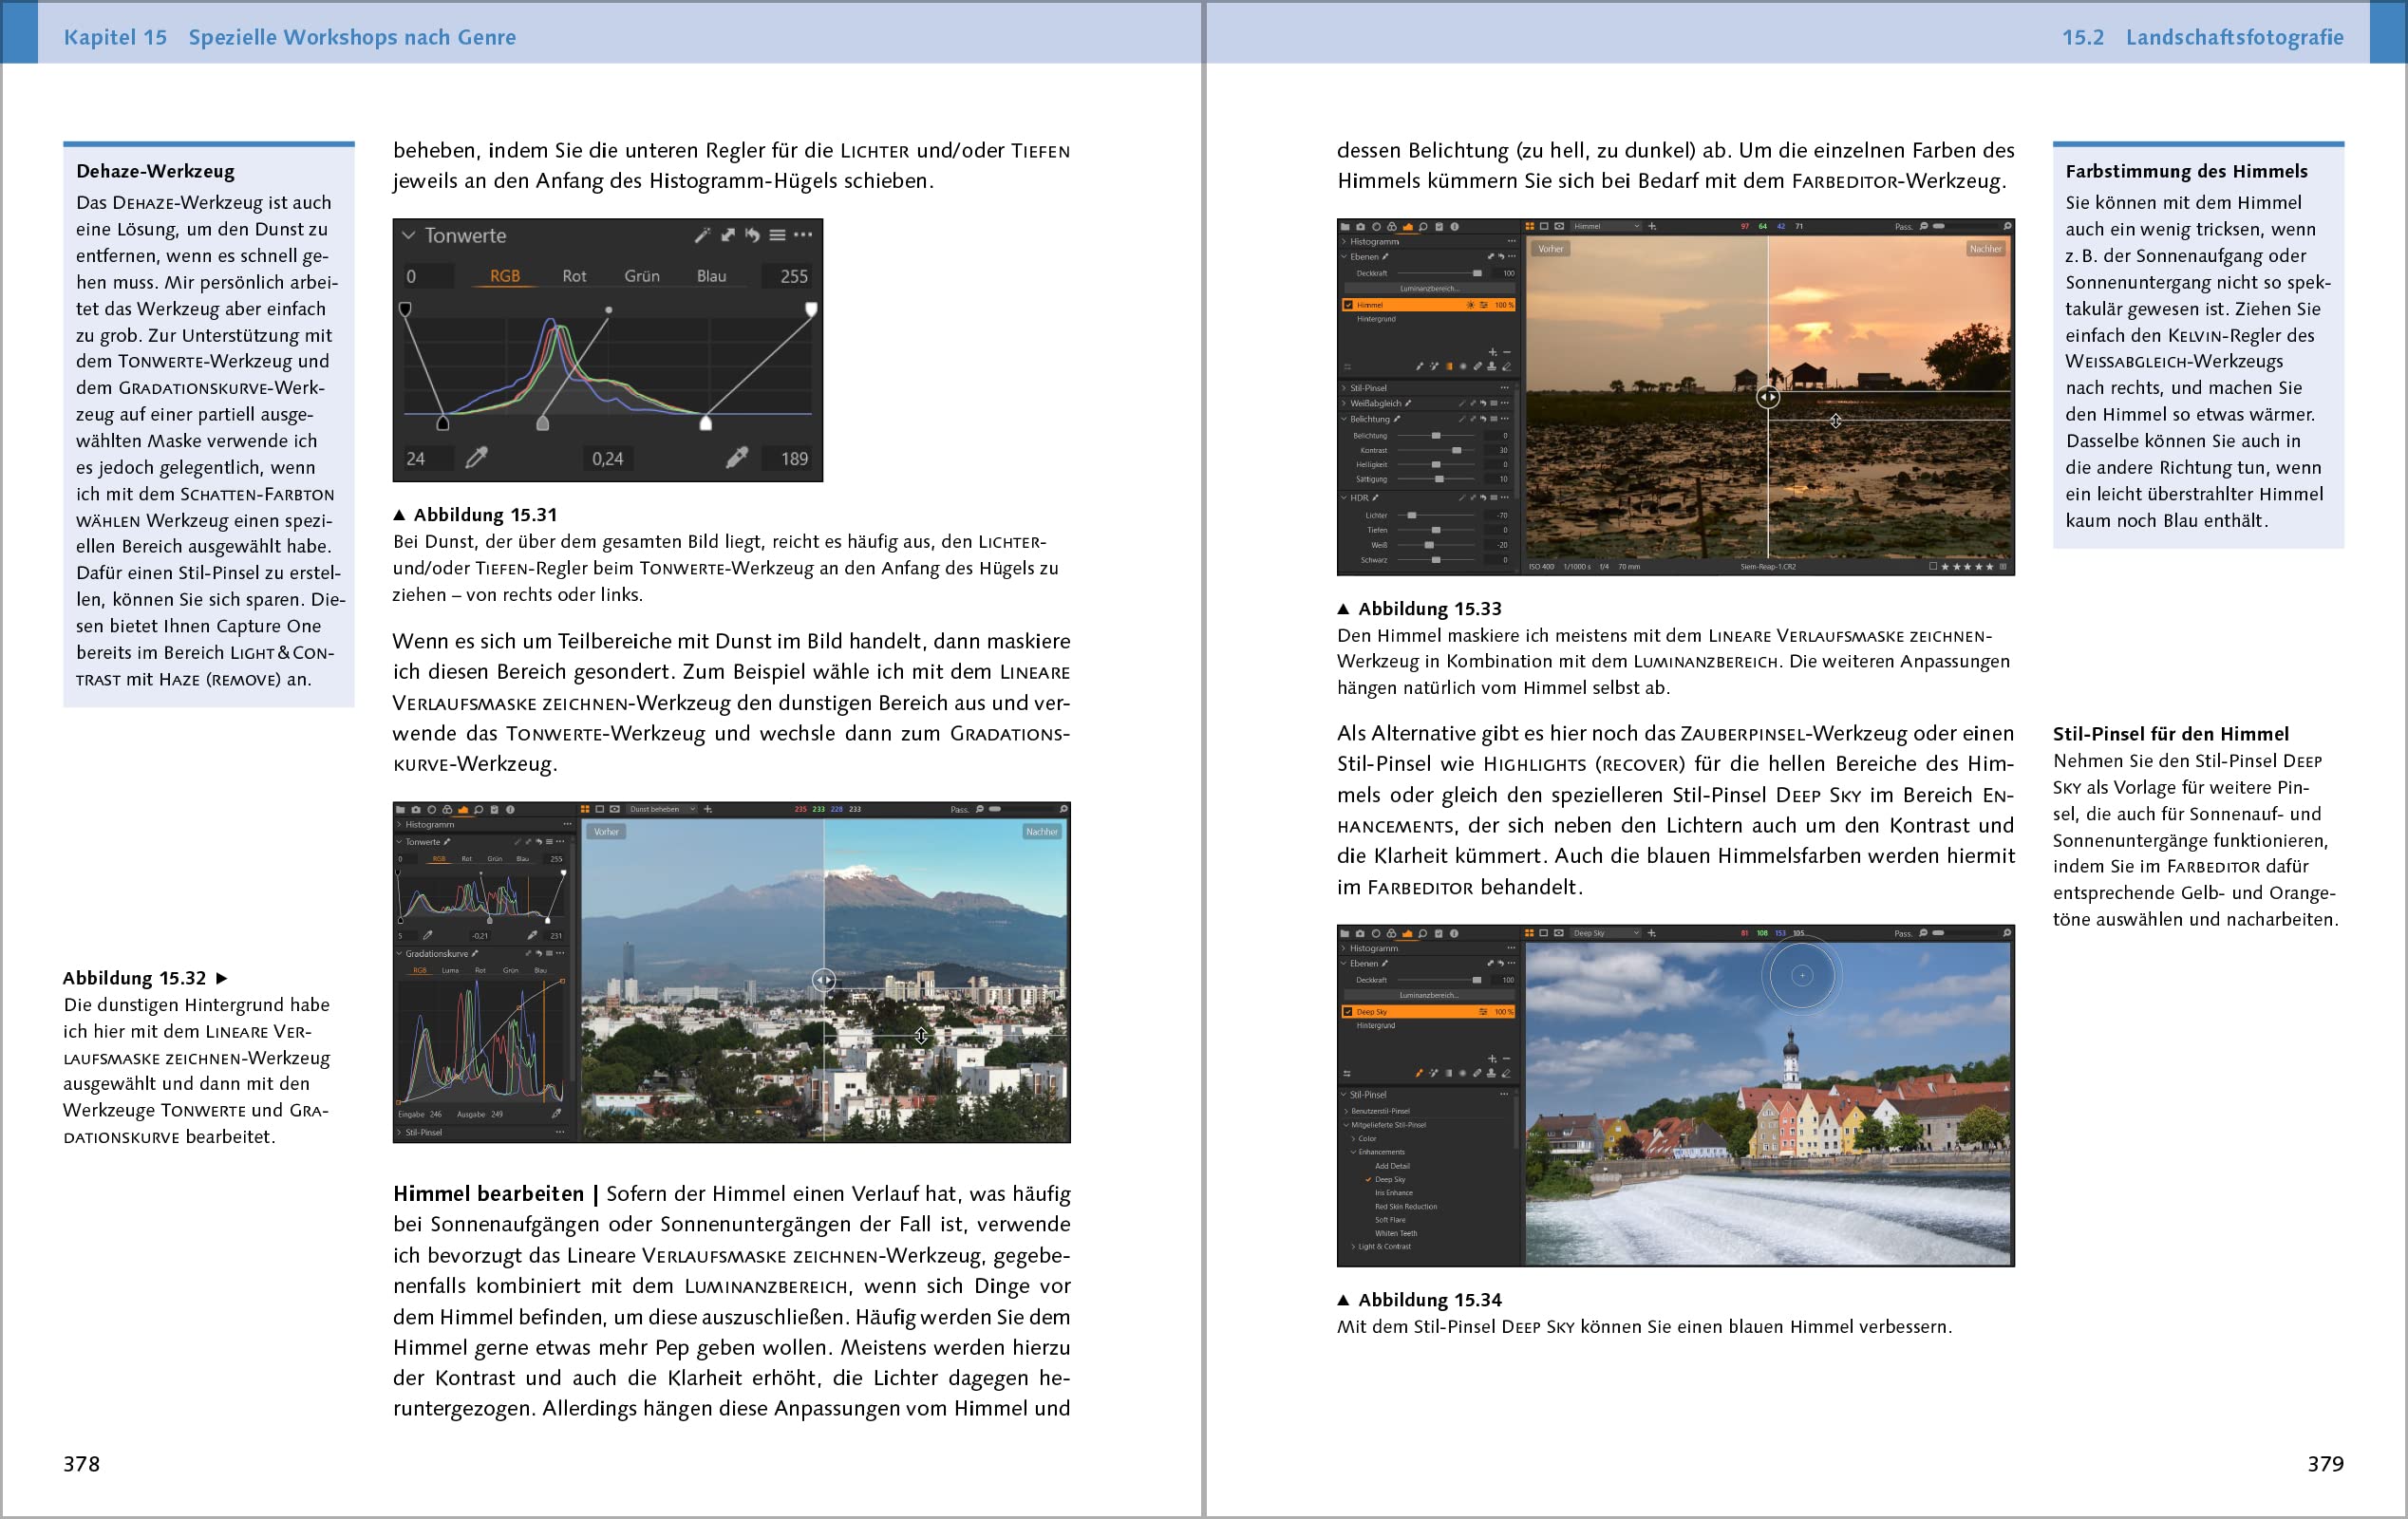Viewport: 2408px width, 1519px height.
Task: Open the Library folder tool tab in Abbildung 15.33
Action: click(x=1345, y=227)
